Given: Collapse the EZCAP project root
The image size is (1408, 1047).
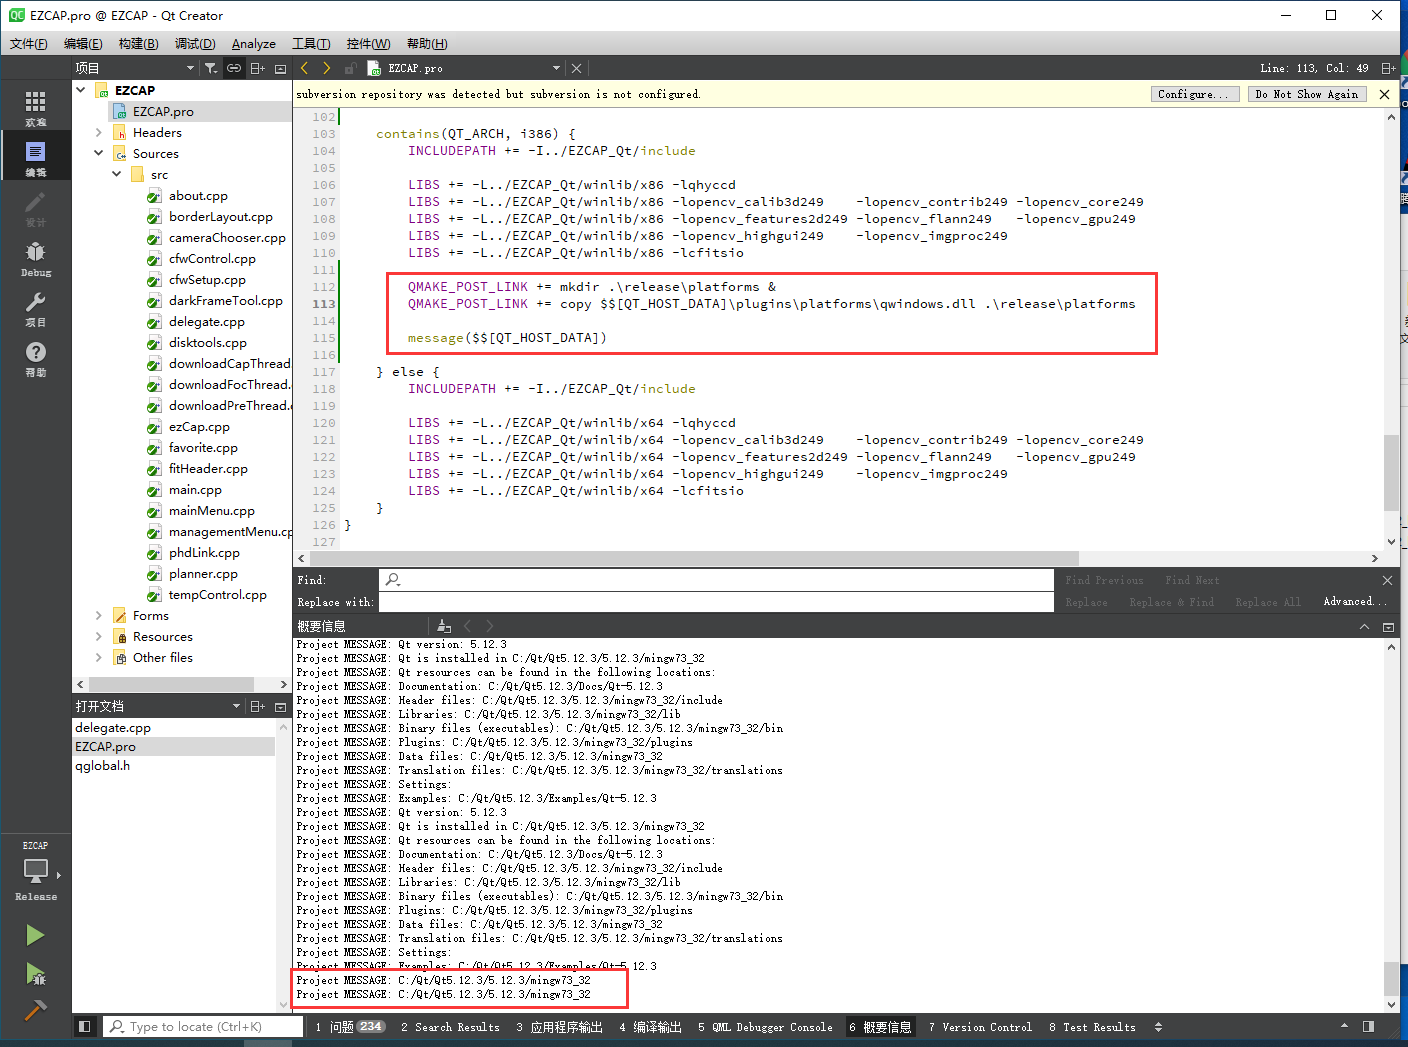Looking at the screenshot, I should (x=81, y=90).
